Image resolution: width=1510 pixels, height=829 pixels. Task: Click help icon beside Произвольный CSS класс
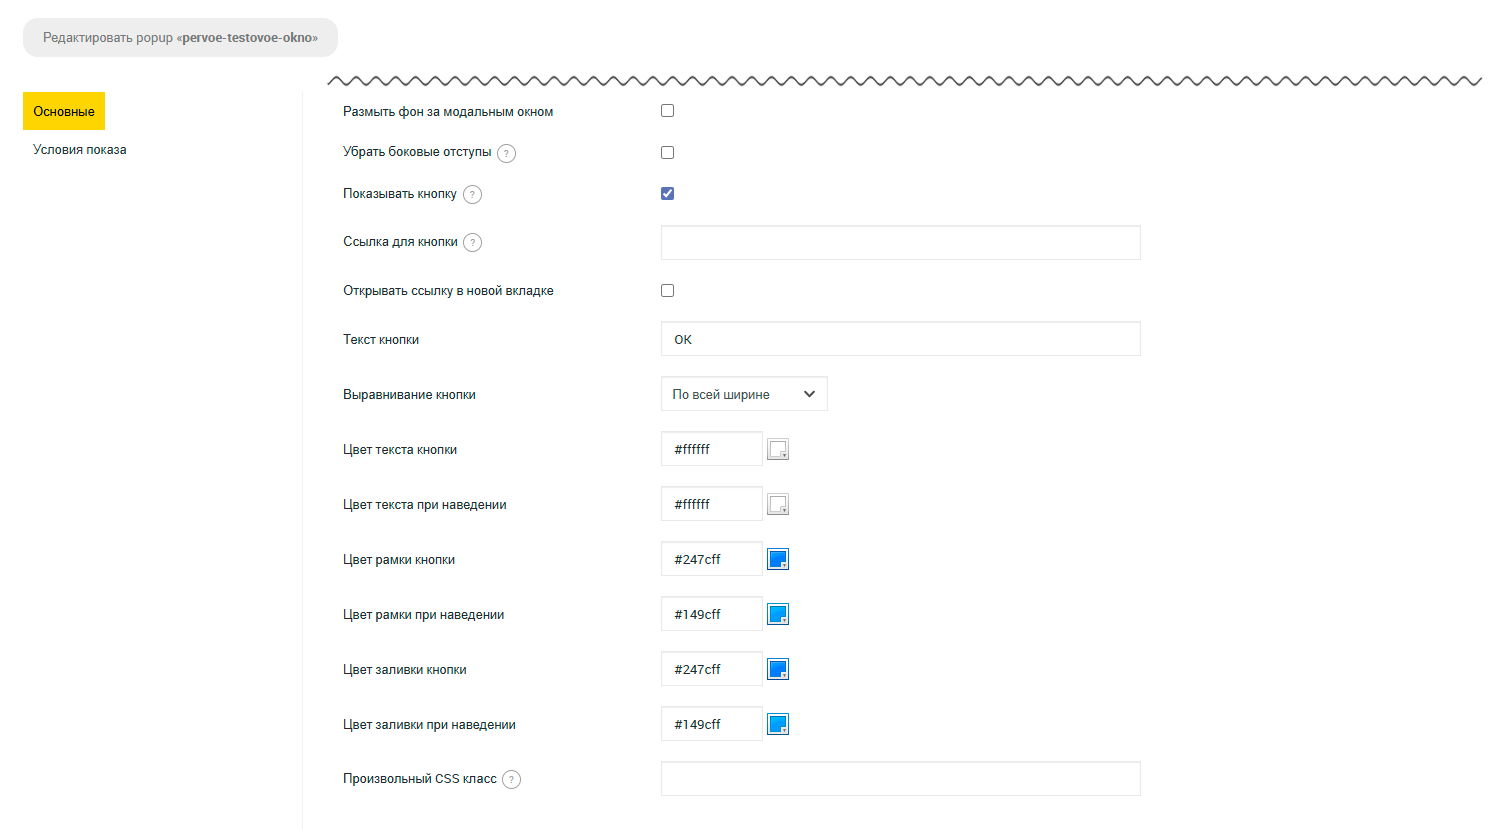(511, 780)
